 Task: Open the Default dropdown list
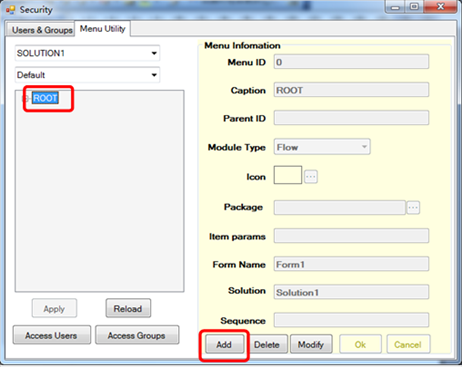87,75
